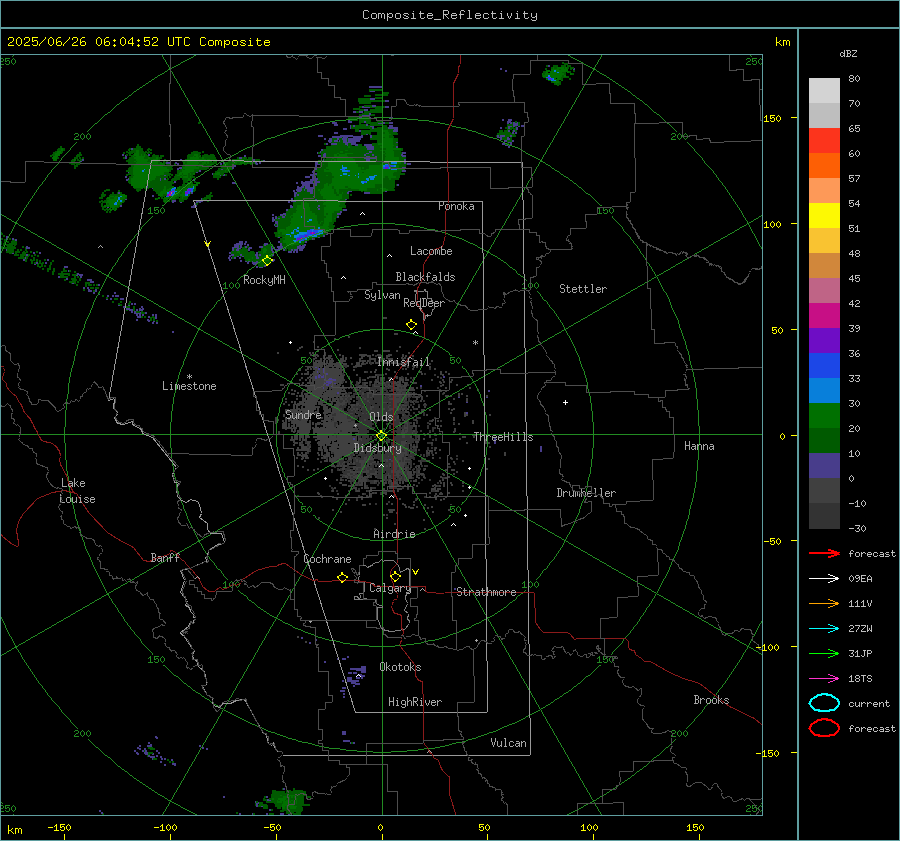The image size is (900, 841).
Task: Click the -150 tick label on bottom axis
Action: point(59,827)
